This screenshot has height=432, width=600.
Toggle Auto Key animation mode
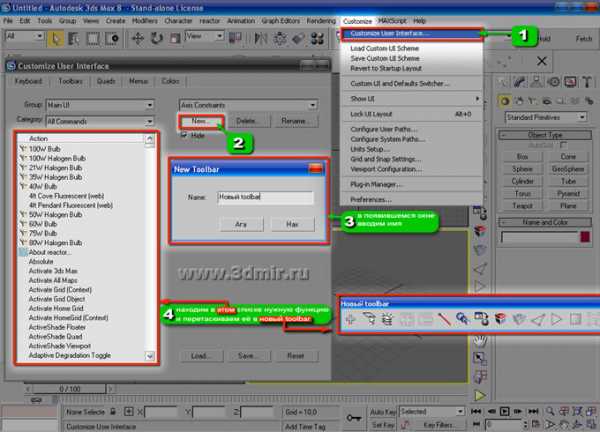382,412
